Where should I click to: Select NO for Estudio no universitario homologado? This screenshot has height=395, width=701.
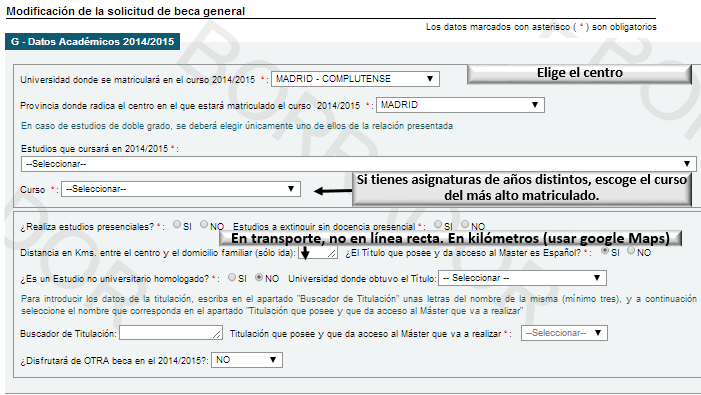pos(258,277)
